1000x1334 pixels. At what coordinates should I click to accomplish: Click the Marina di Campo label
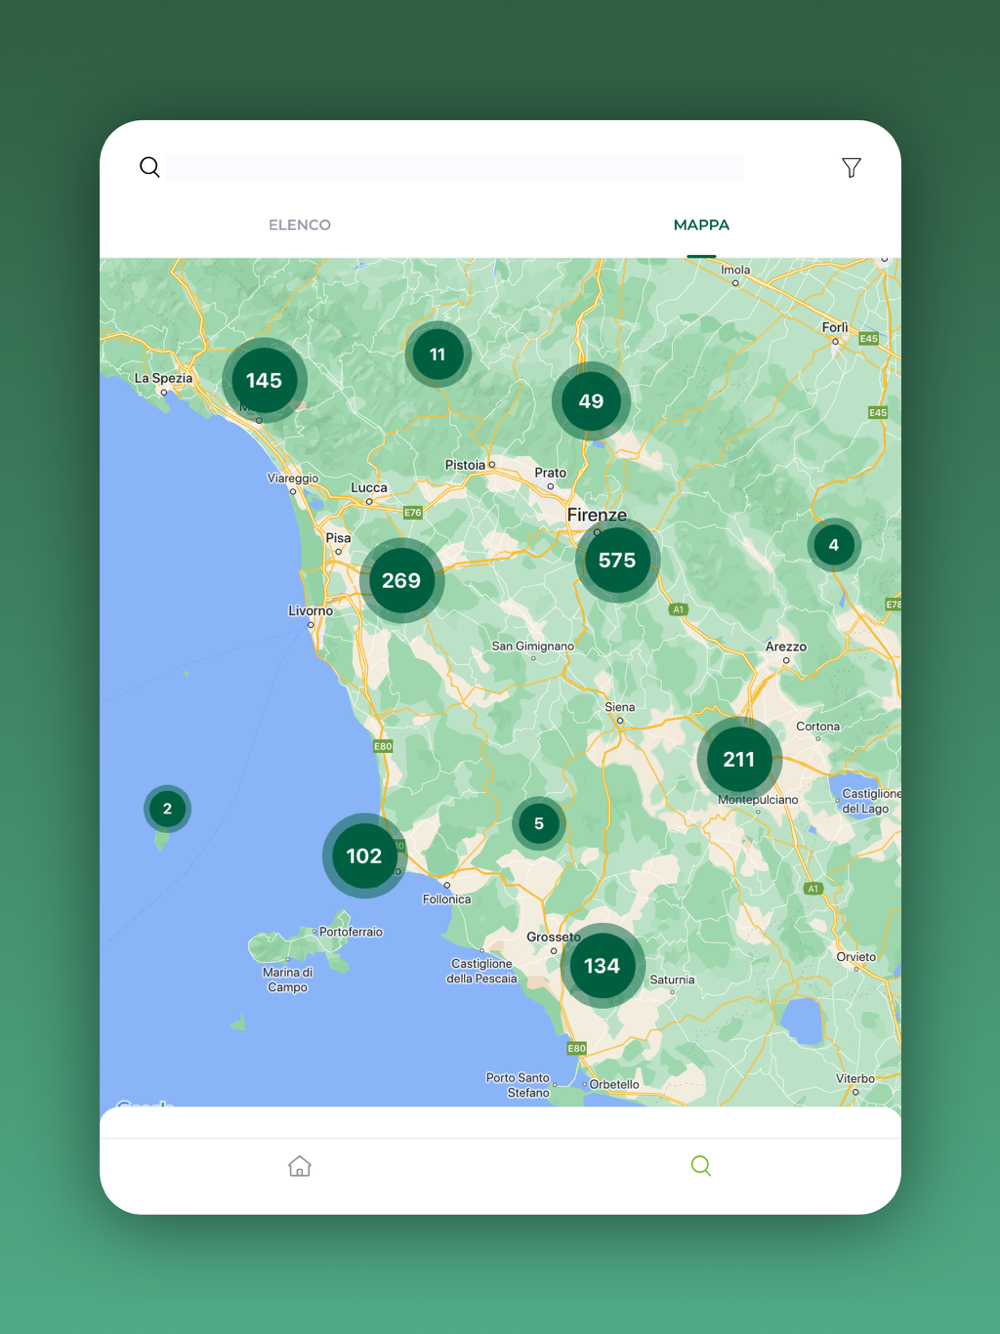[x=288, y=980]
